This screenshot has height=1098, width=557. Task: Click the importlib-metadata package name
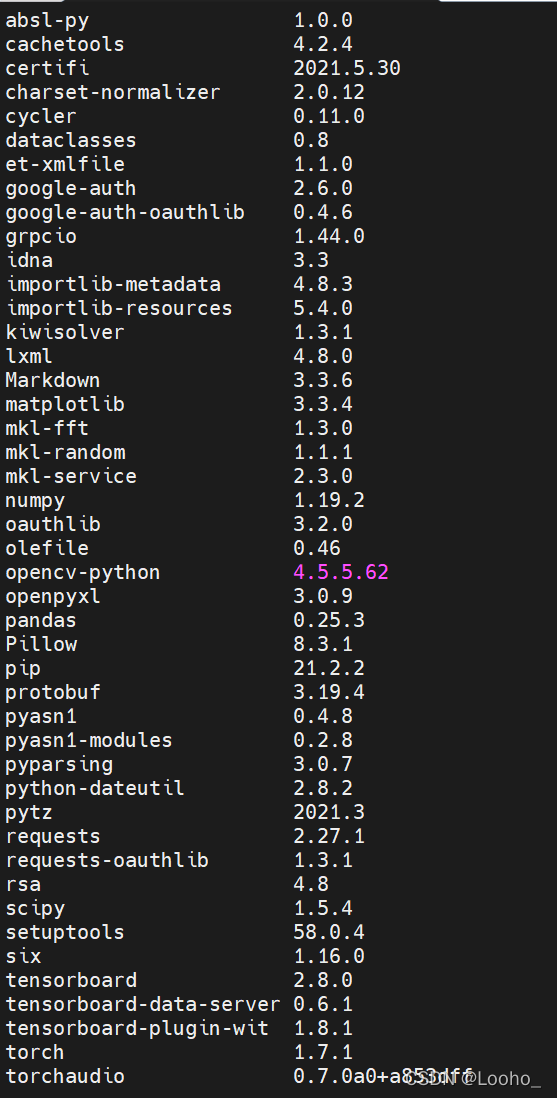(x=113, y=284)
